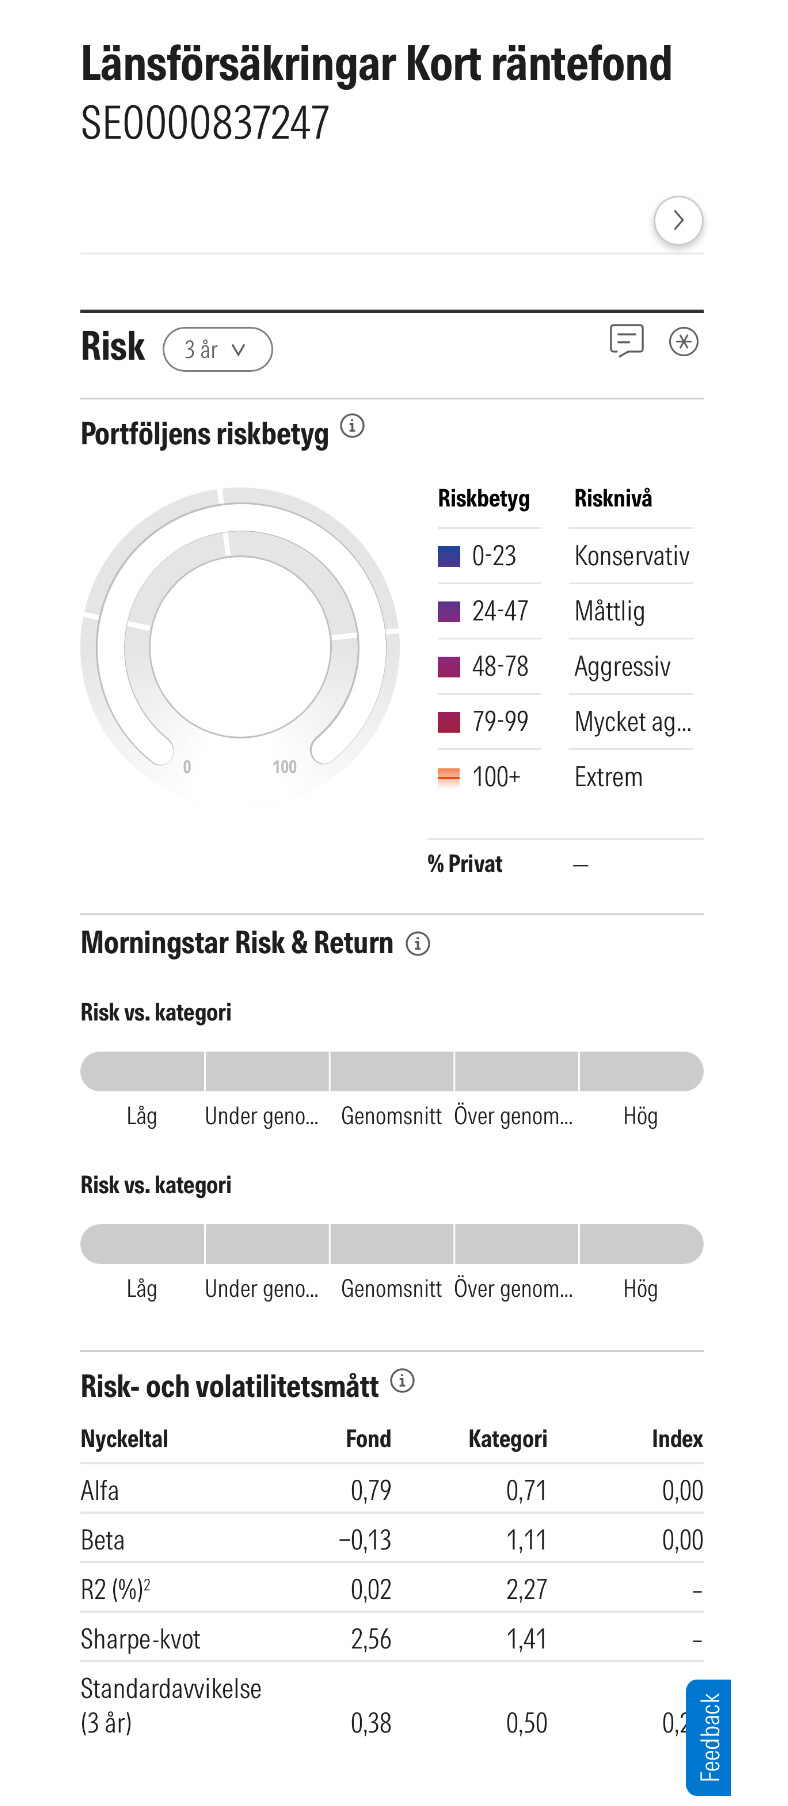Viewport: 788px width, 1806px height.
Task: Click the orange 100+ Extrem swatch
Action: click(449, 776)
